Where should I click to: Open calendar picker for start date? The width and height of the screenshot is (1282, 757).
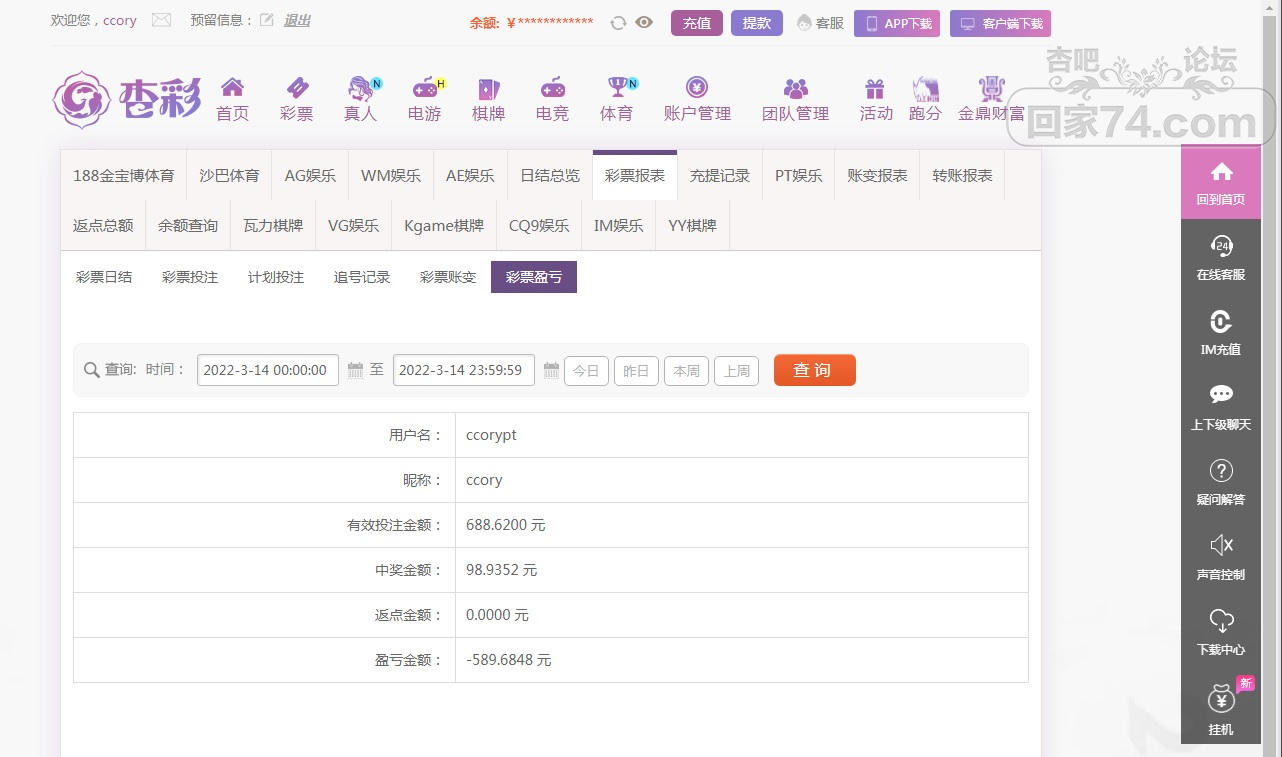[355, 371]
